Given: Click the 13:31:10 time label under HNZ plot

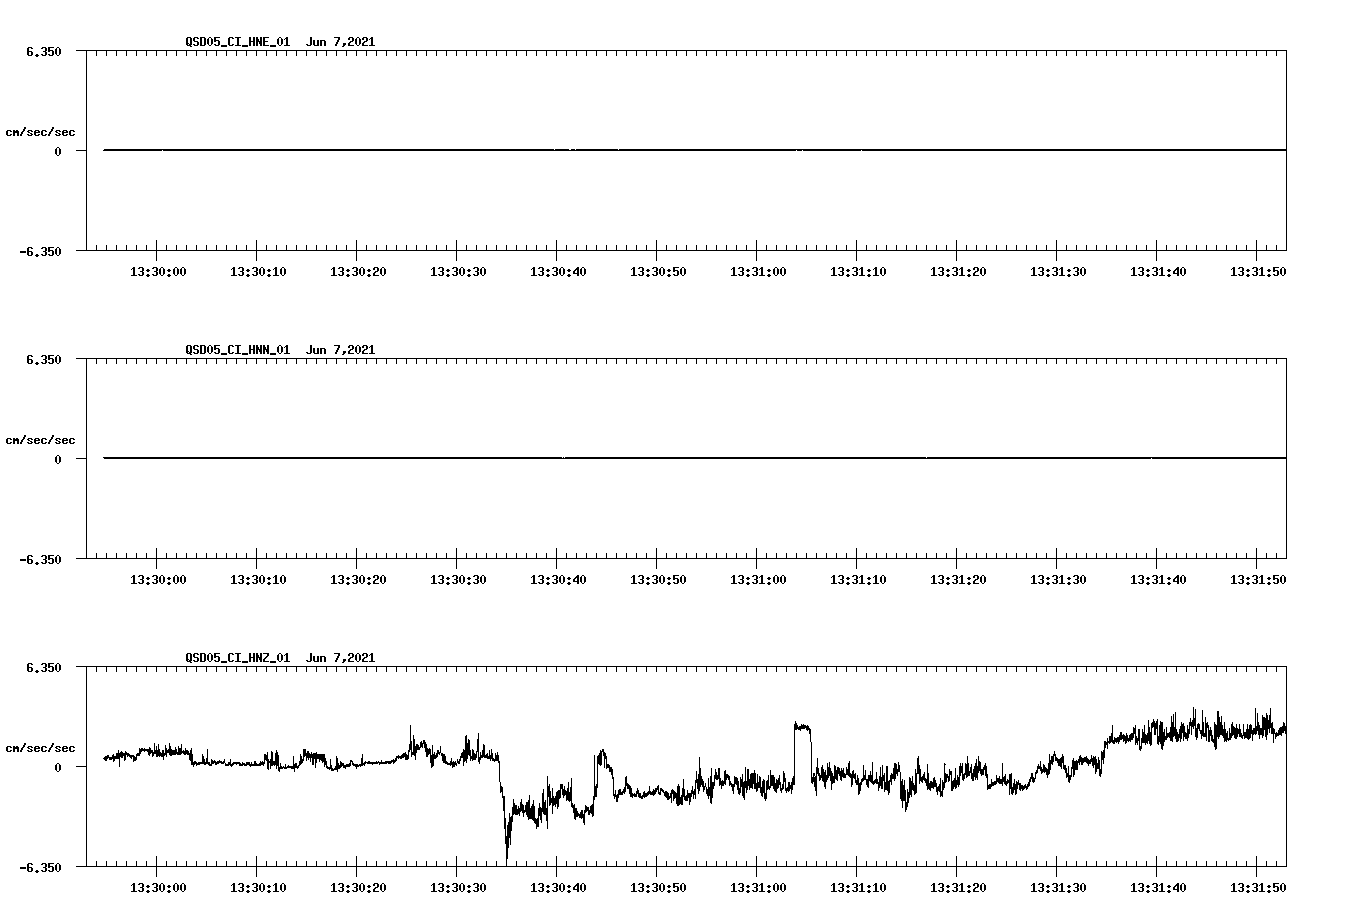Looking at the screenshot, I should 858,888.
